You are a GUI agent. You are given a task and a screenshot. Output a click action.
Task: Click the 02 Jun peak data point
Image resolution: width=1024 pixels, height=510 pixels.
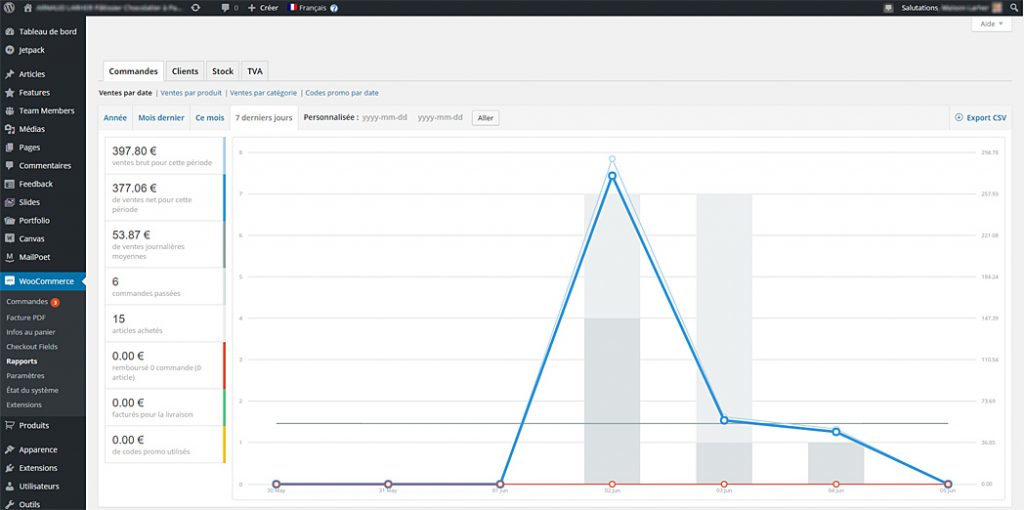[612, 176]
